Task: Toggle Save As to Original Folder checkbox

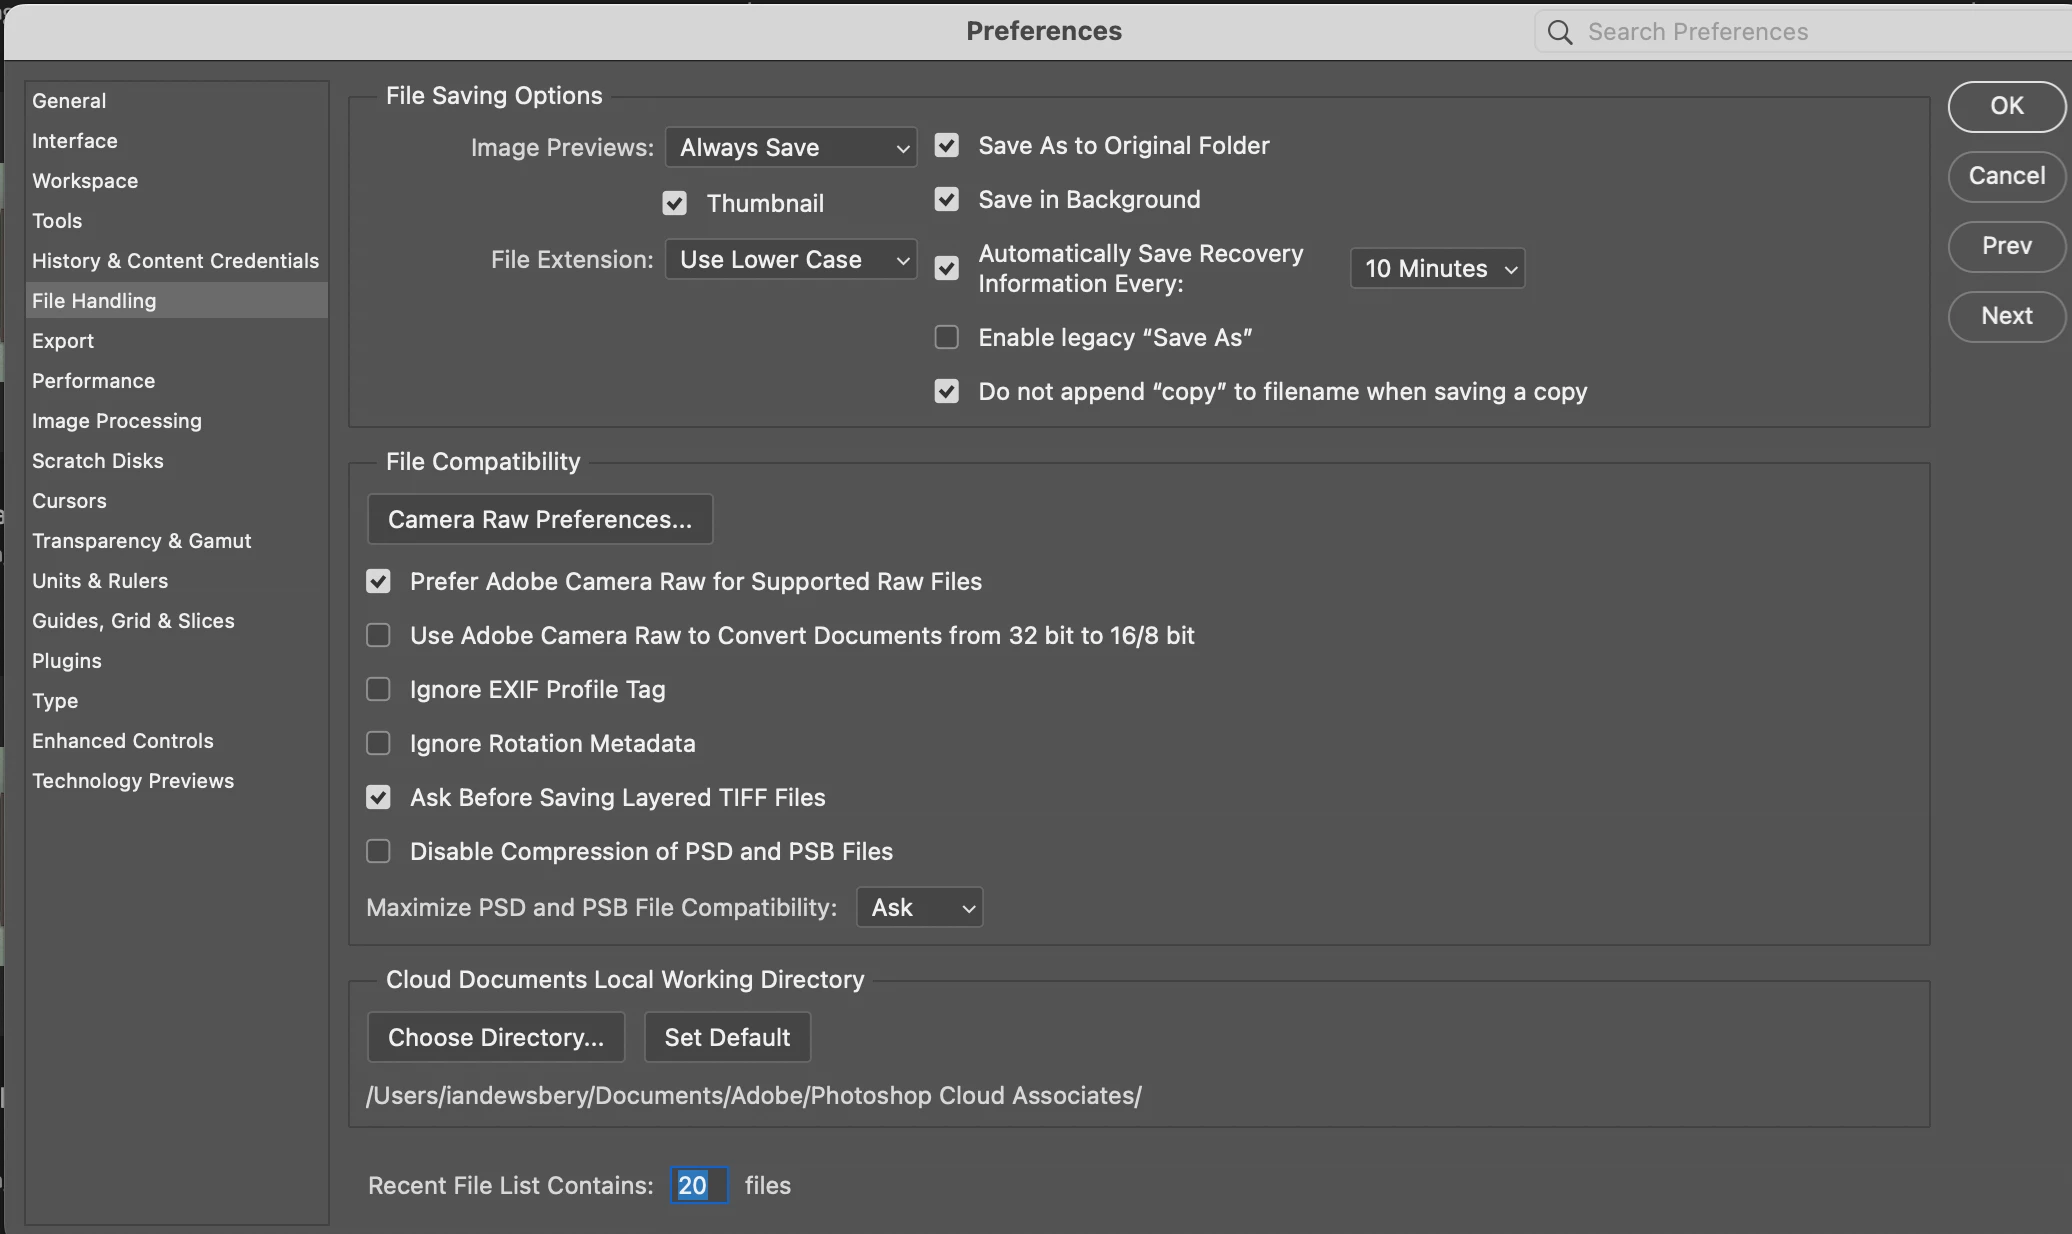Action: click(x=946, y=146)
